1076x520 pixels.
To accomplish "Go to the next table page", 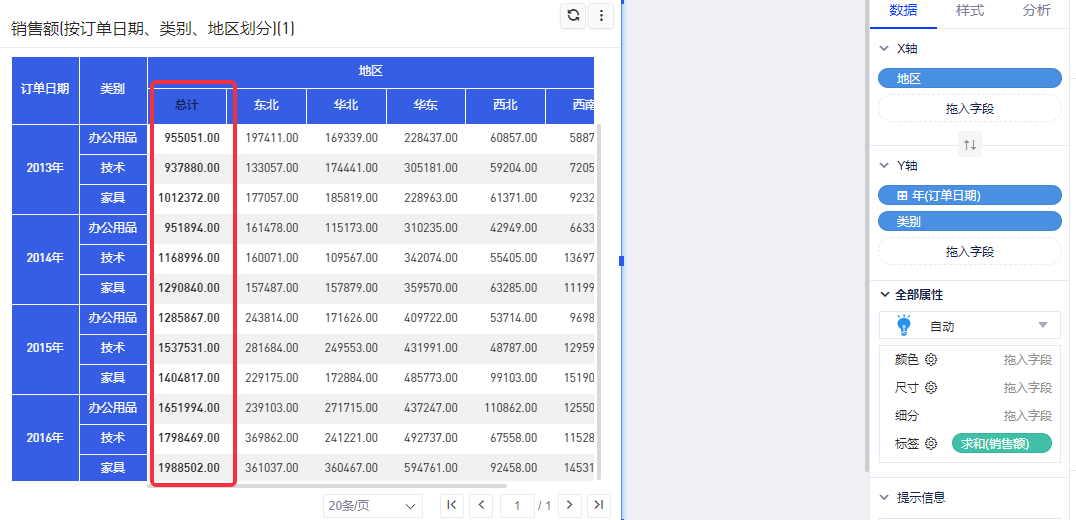I will (569, 506).
